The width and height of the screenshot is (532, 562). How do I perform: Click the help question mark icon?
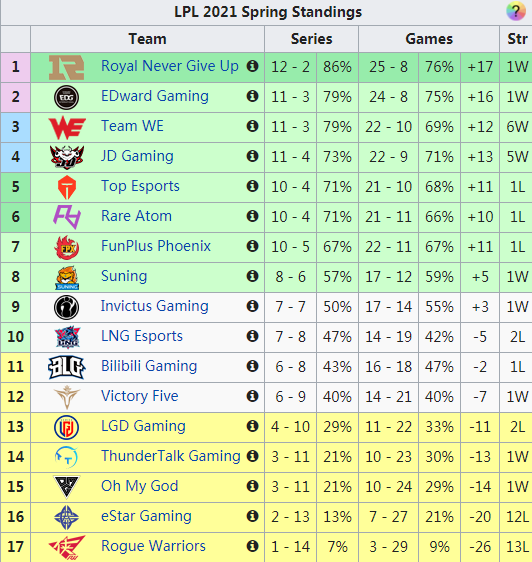[x=516, y=11]
